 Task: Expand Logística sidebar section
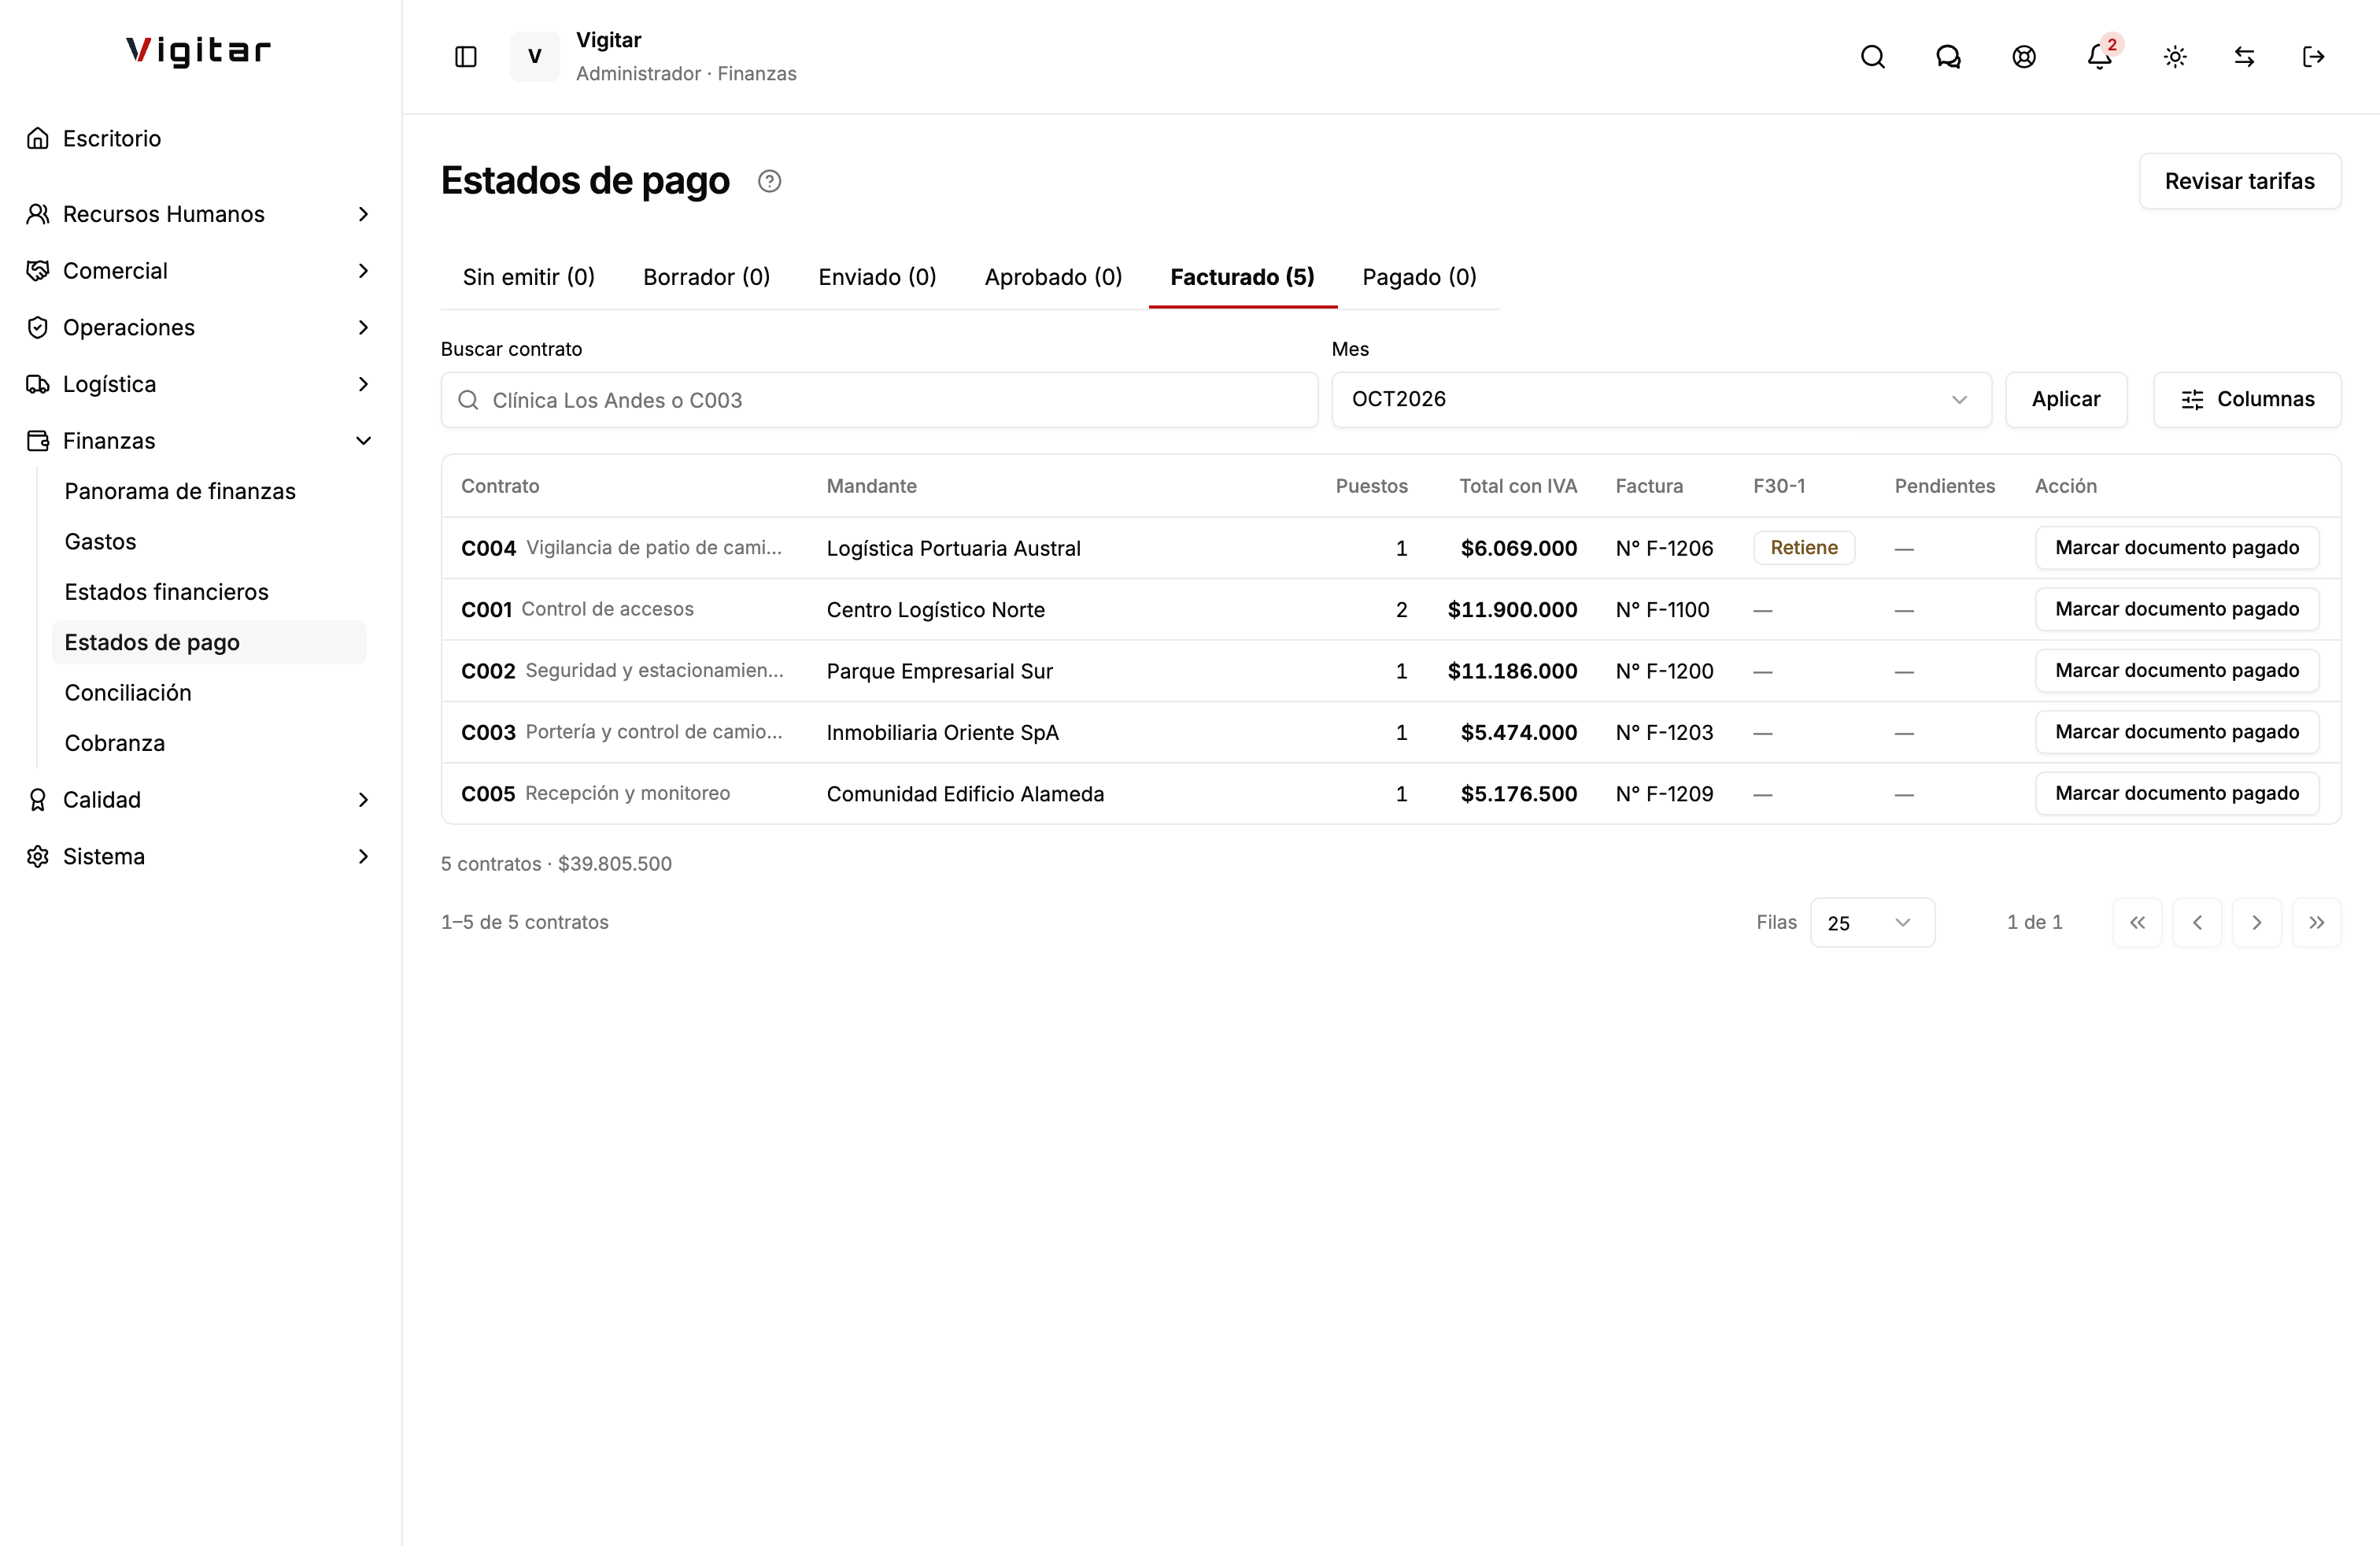(200, 384)
